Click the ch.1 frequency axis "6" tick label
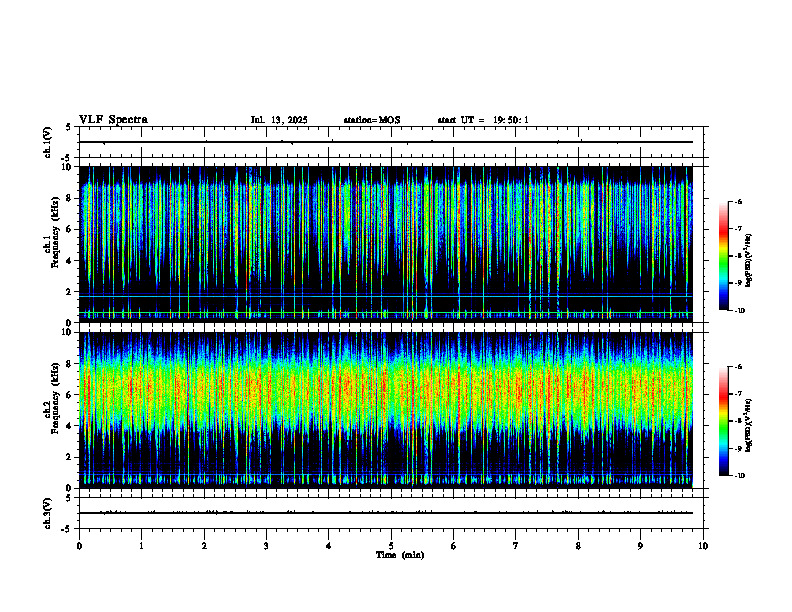The height and width of the screenshot is (612, 792). (x=70, y=230)
